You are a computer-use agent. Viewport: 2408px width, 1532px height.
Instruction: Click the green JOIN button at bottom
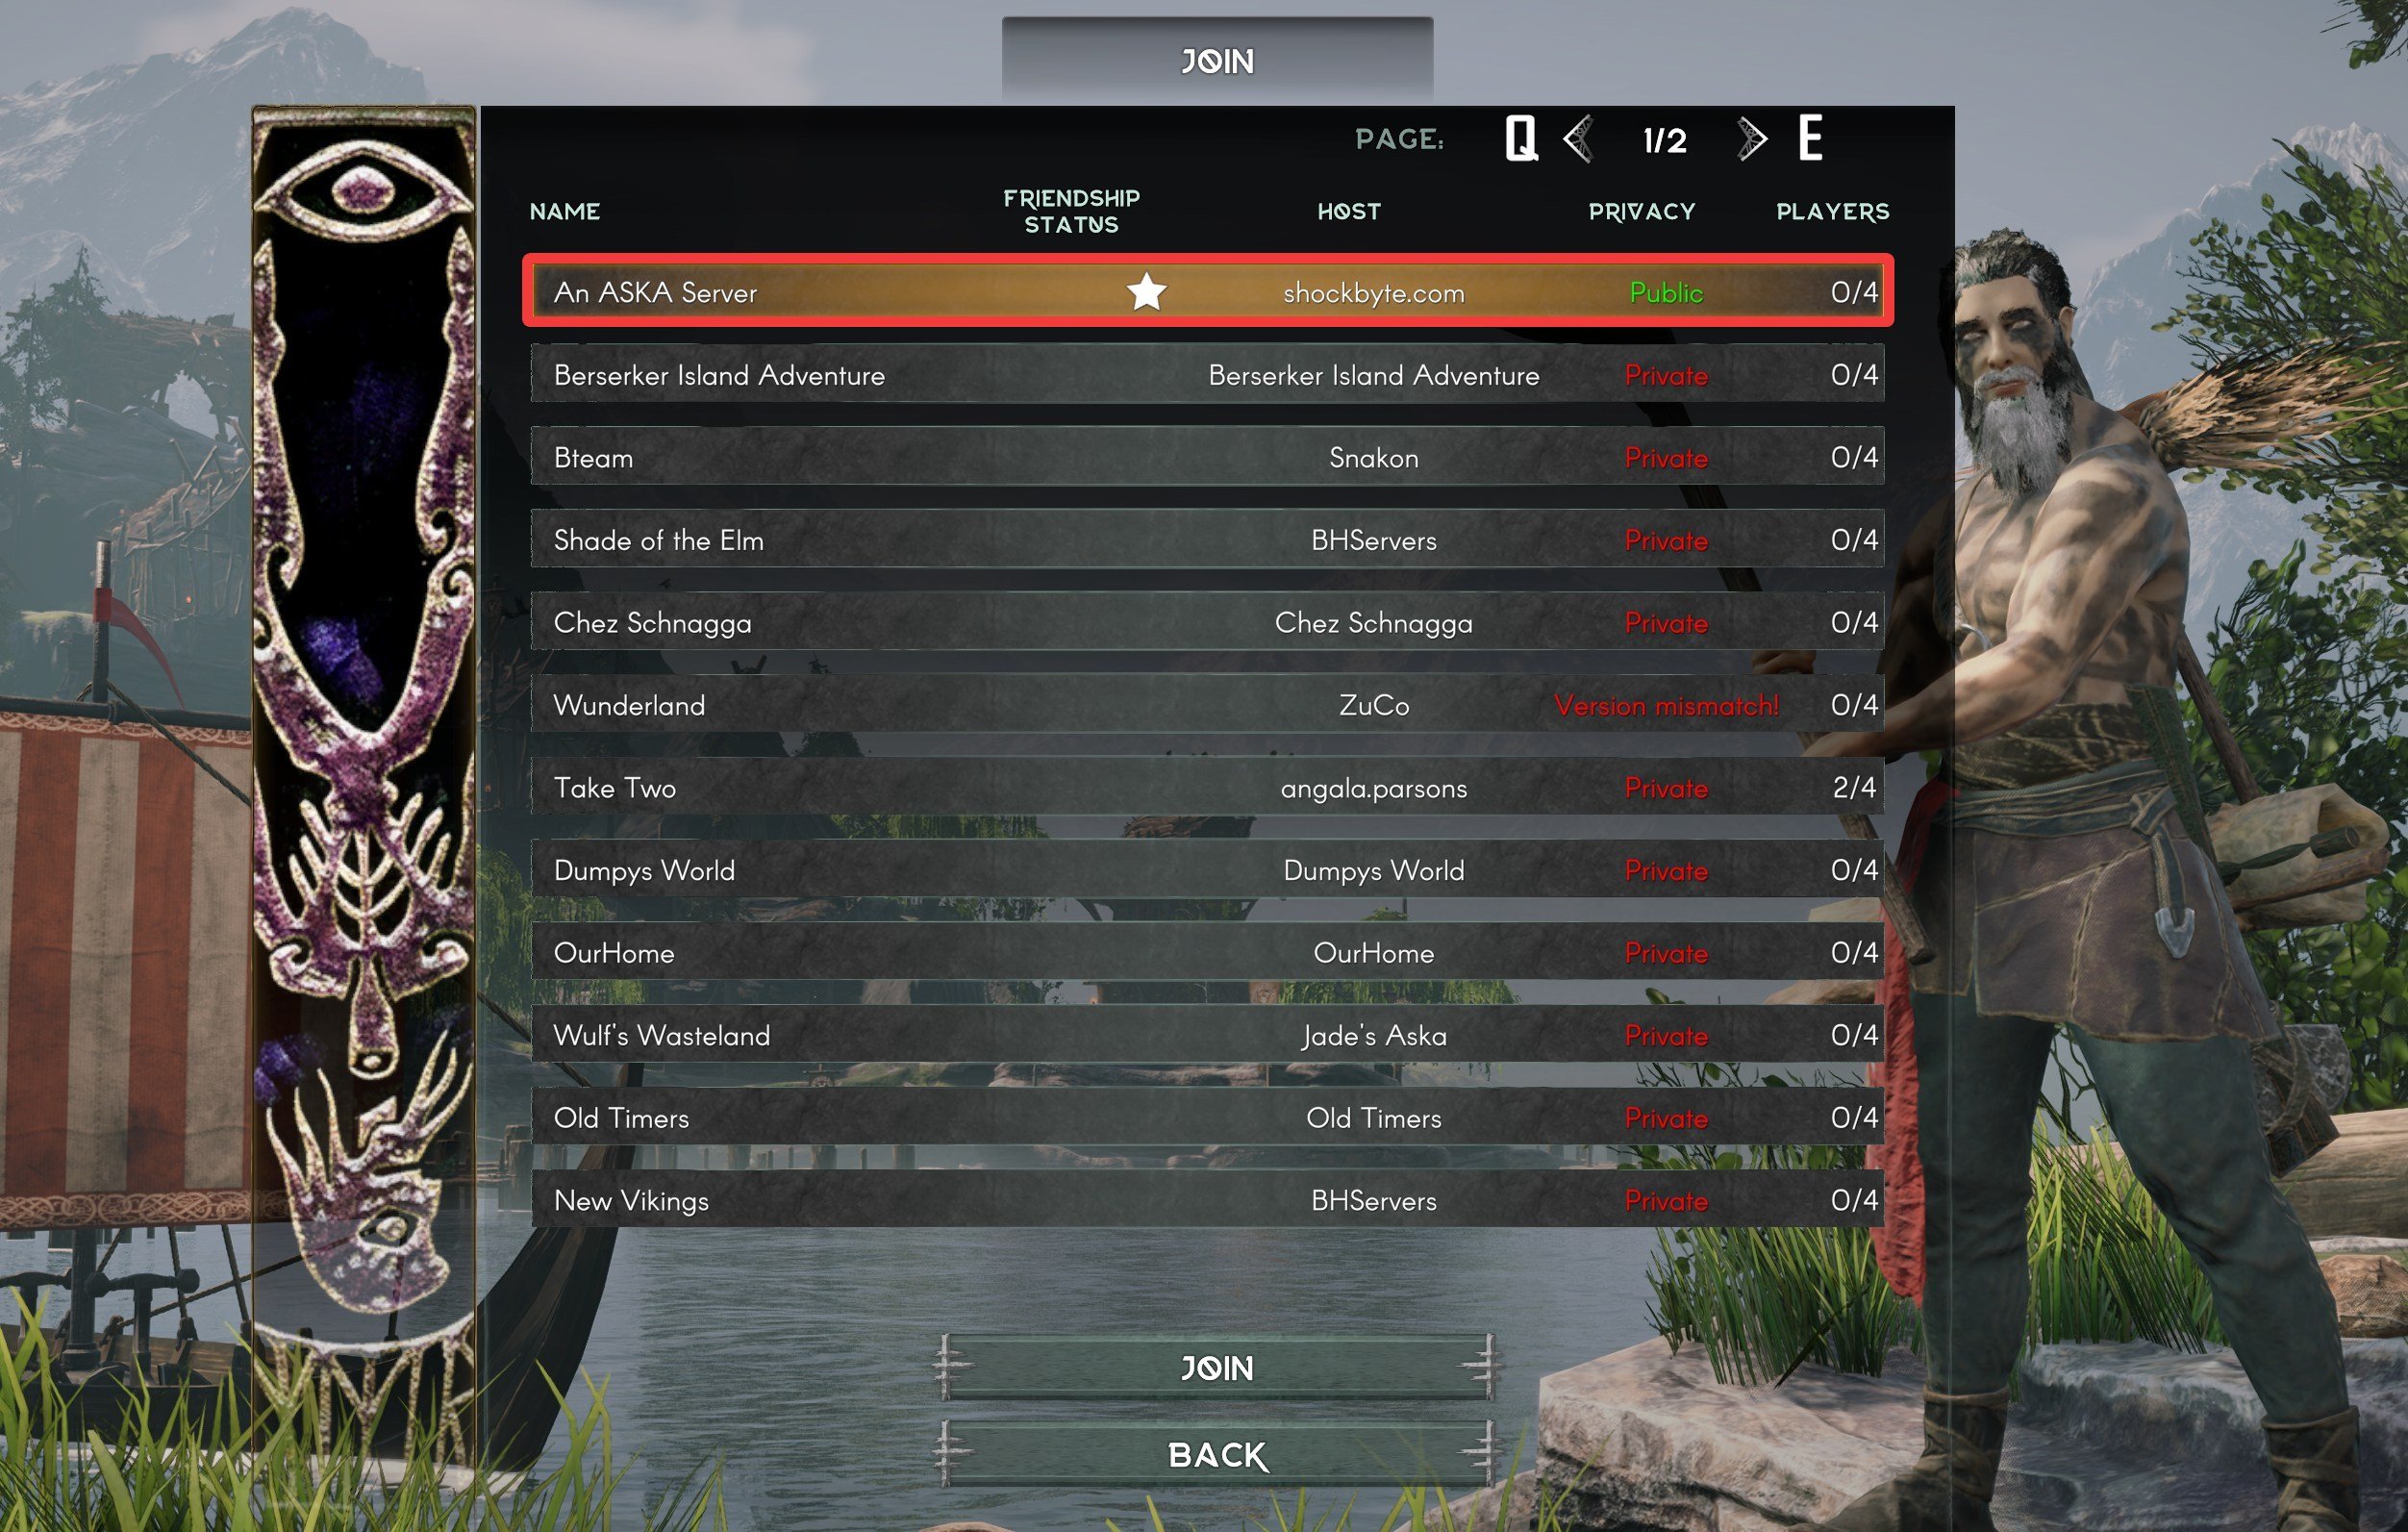pos(1216,1367)
